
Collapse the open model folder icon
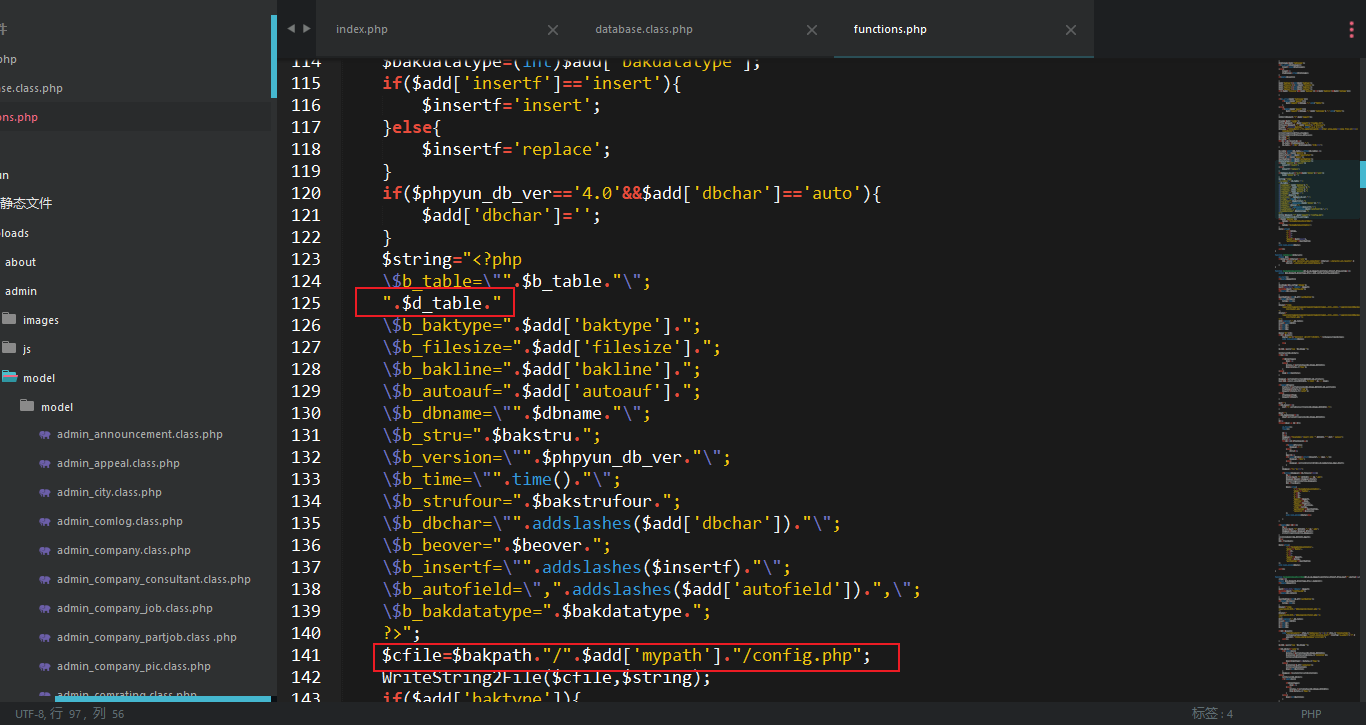pyautogui.click(x=10, y=377)
